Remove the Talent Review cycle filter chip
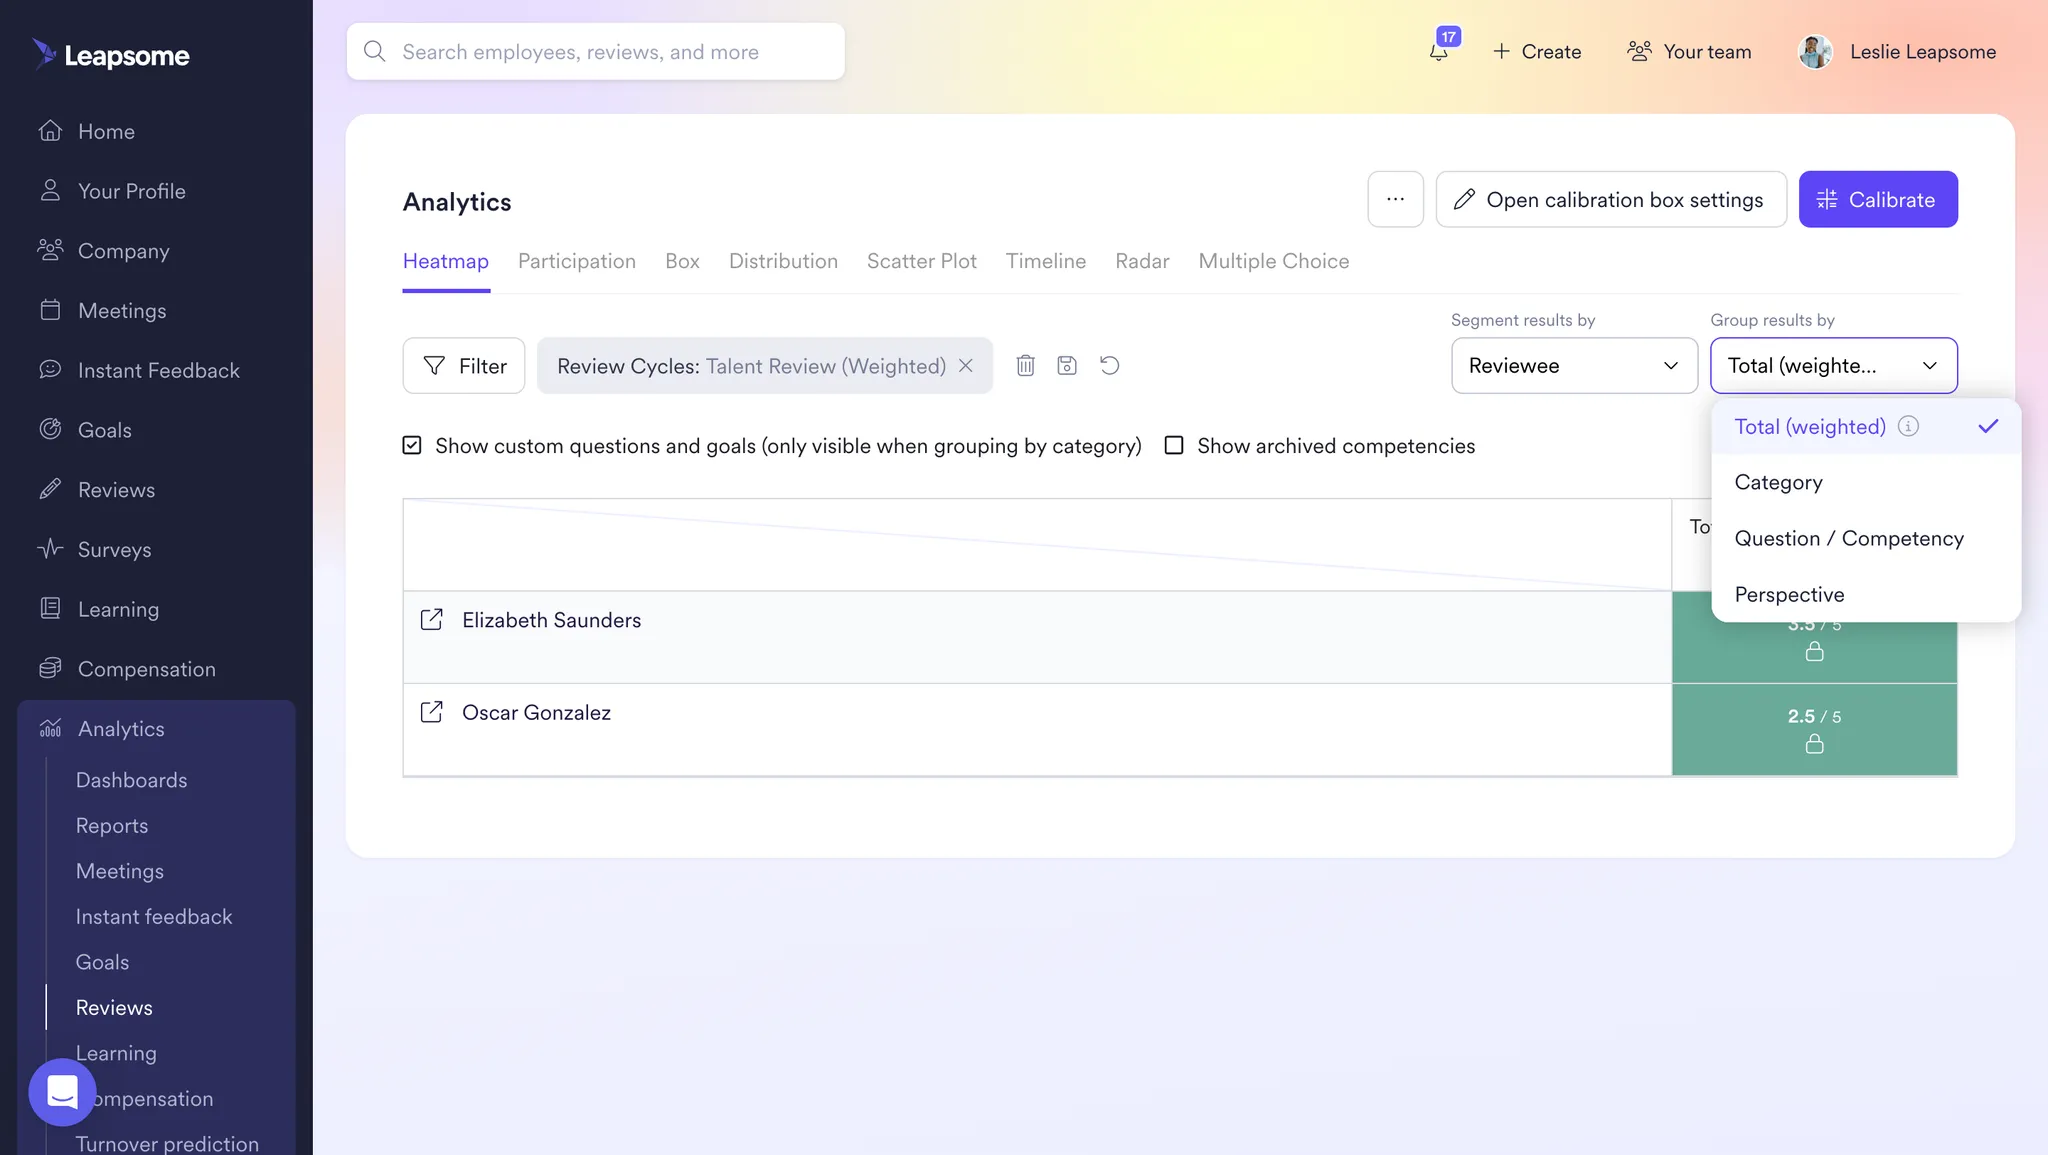 [x=964, y=366]
